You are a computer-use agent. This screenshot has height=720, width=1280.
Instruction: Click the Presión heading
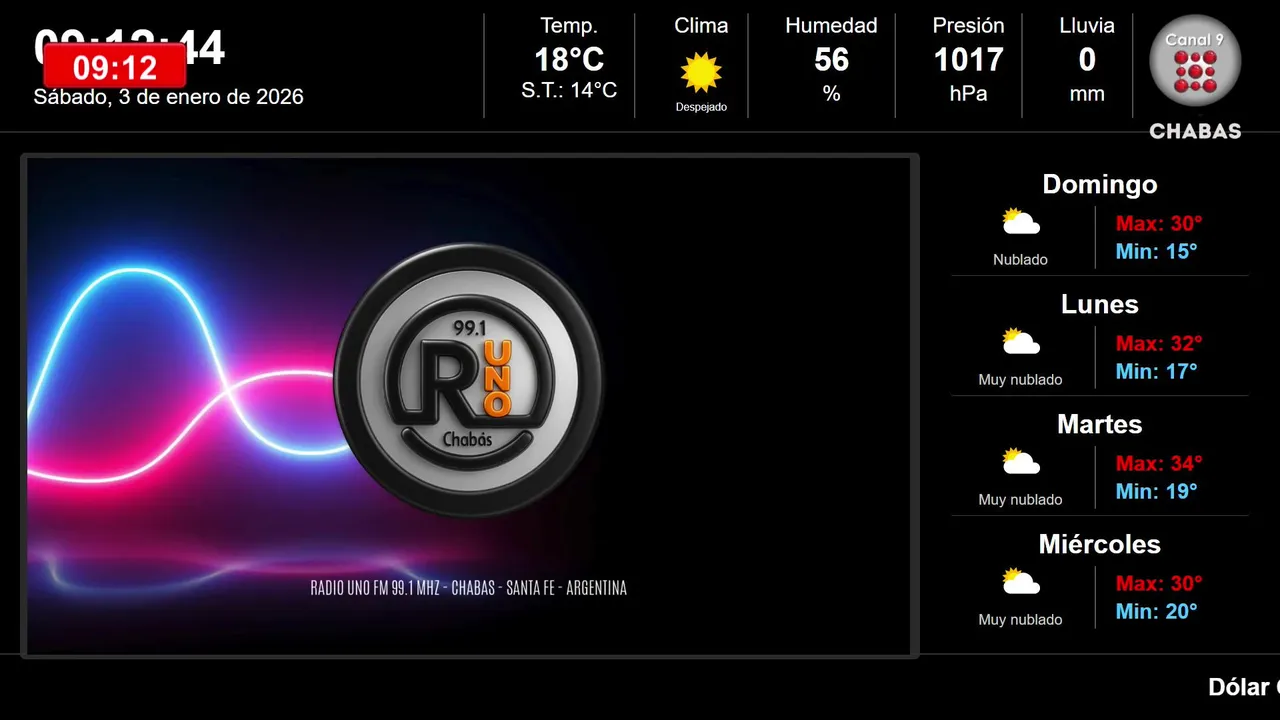tap(968, 26)
